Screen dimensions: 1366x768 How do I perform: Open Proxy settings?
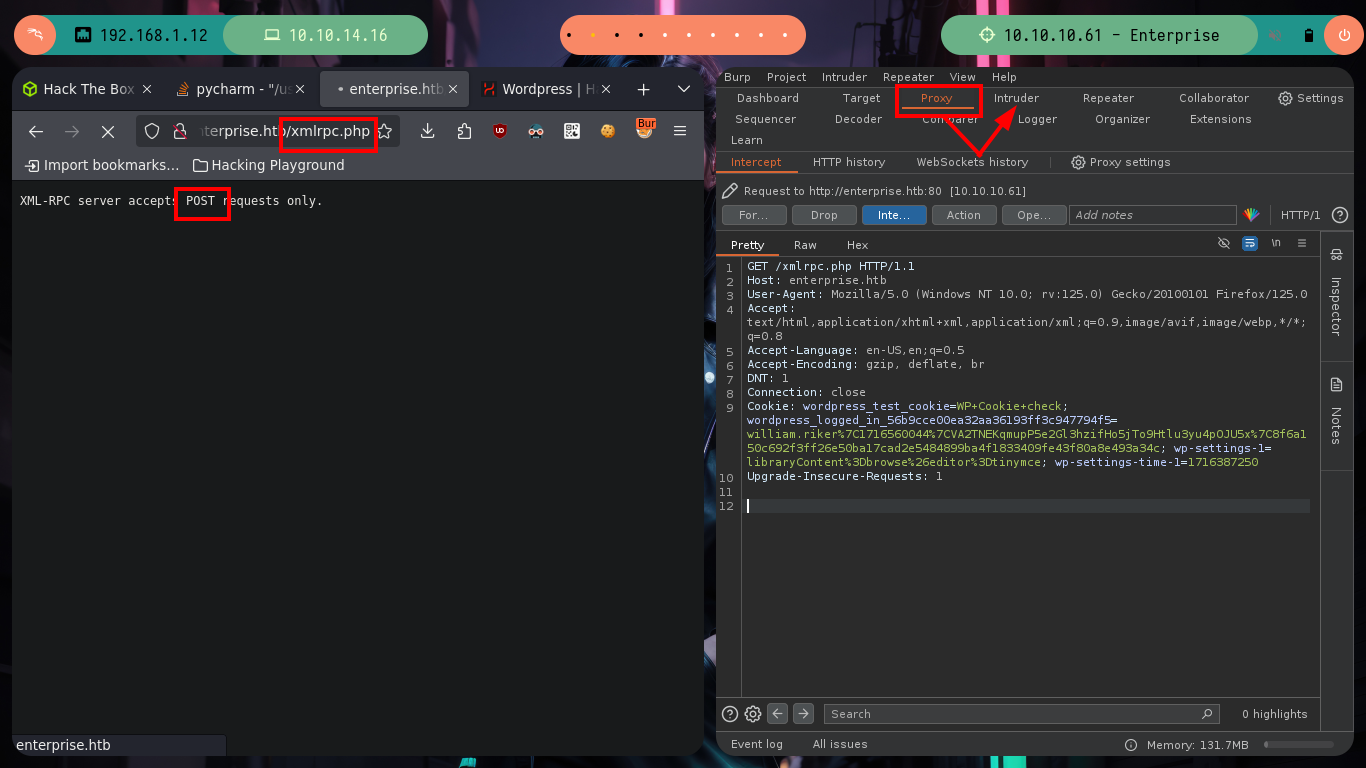pyautogui.click(x=1120, y=162)
